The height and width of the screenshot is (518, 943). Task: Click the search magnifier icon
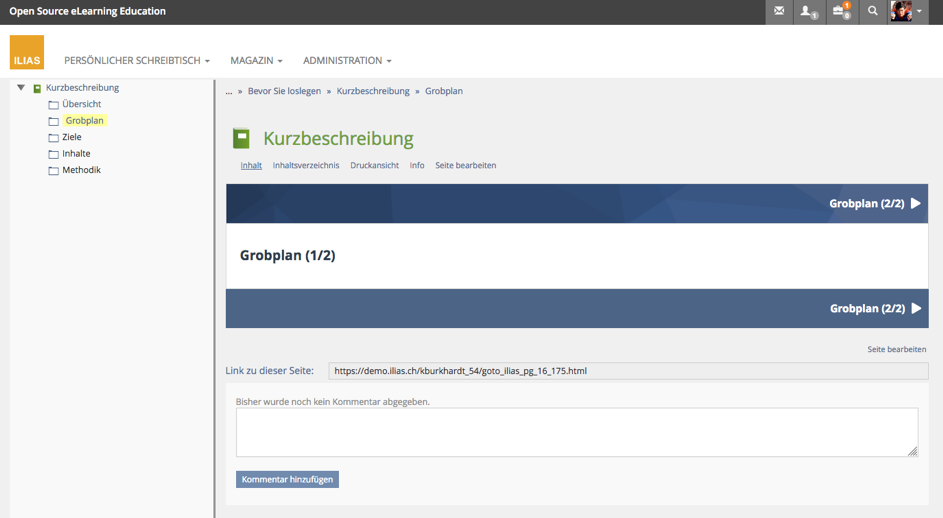point(873,12)
